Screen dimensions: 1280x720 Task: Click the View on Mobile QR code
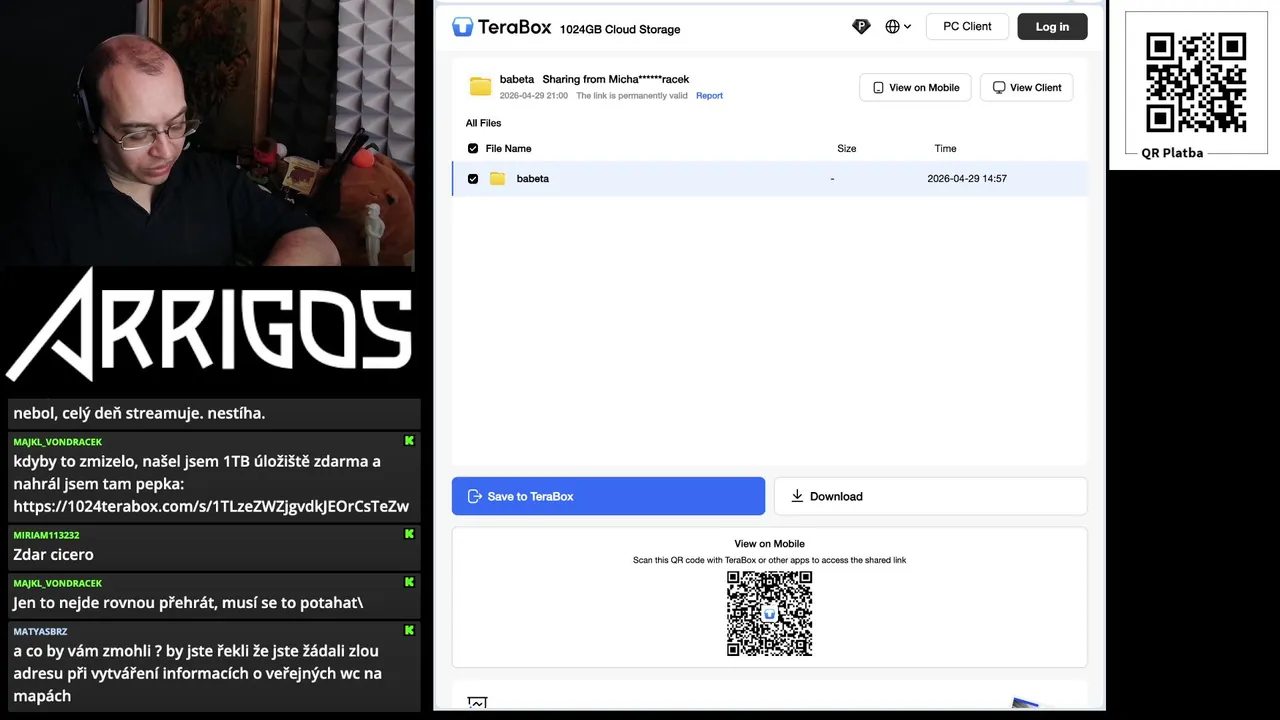click(769, 613)
